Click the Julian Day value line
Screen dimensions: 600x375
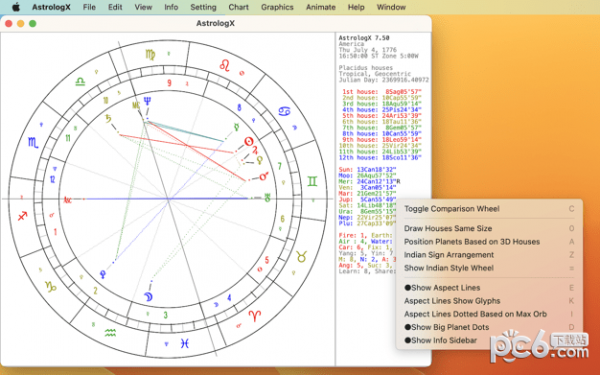(x=384, y=80)
